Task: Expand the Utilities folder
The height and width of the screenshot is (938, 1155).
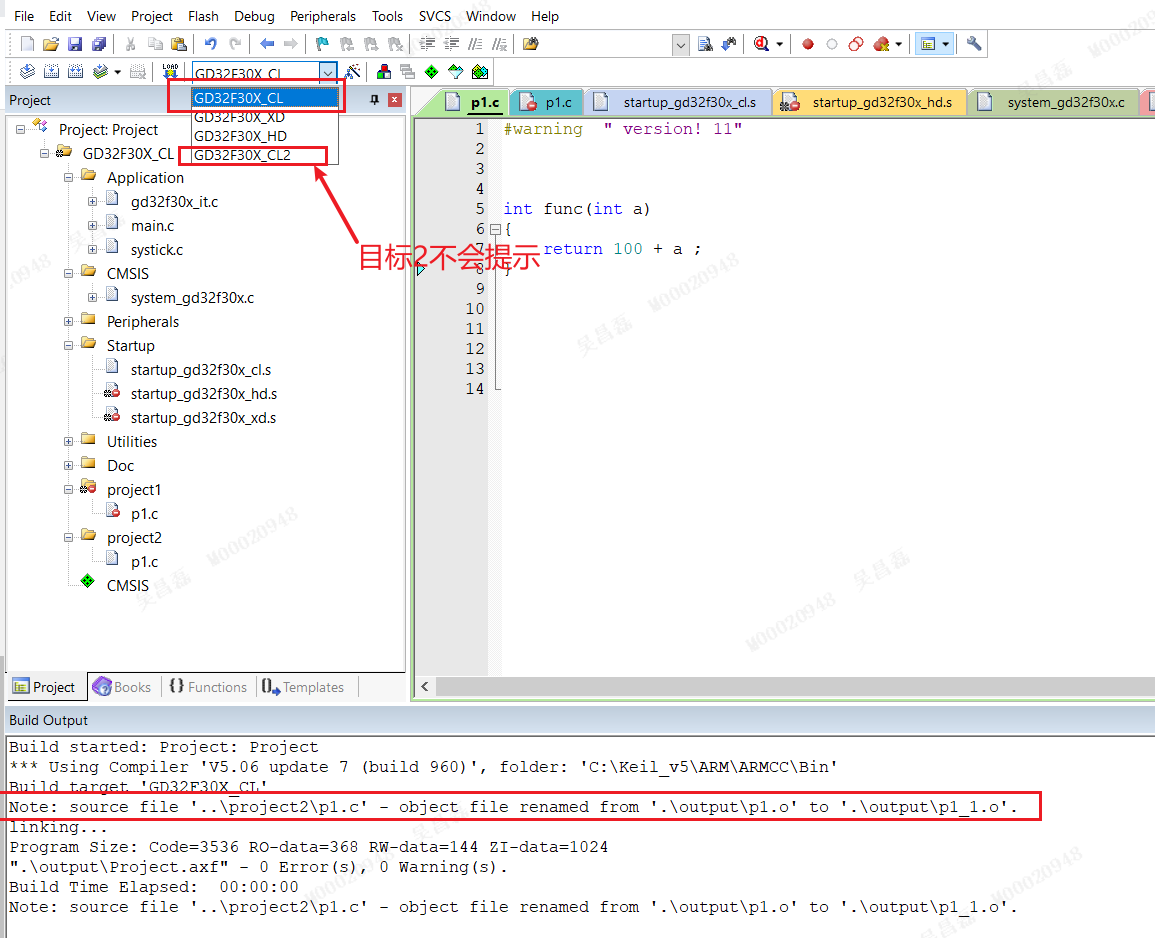Action: [69, 441]
